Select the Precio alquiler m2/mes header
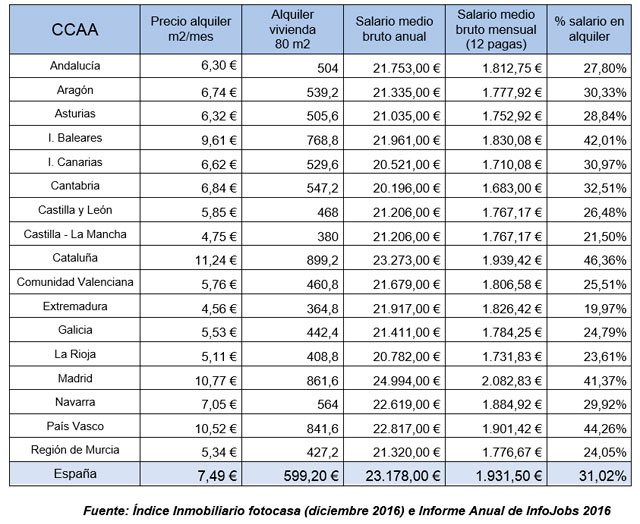 190,29
